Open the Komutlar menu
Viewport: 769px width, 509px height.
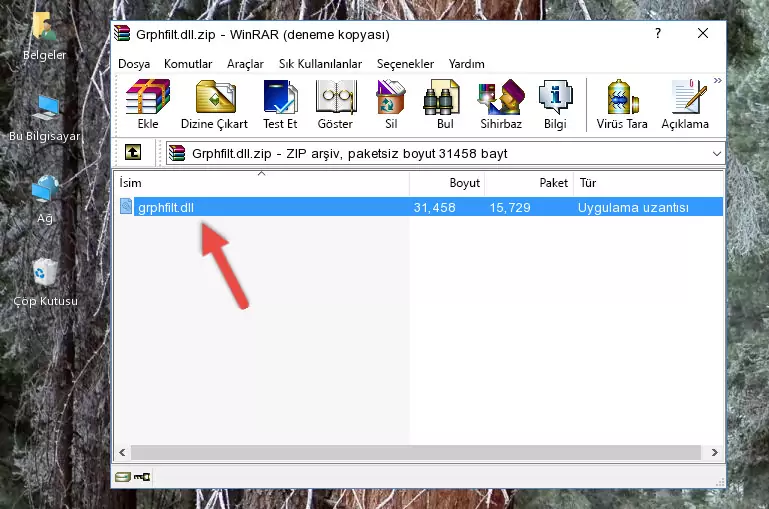point(188,64)
